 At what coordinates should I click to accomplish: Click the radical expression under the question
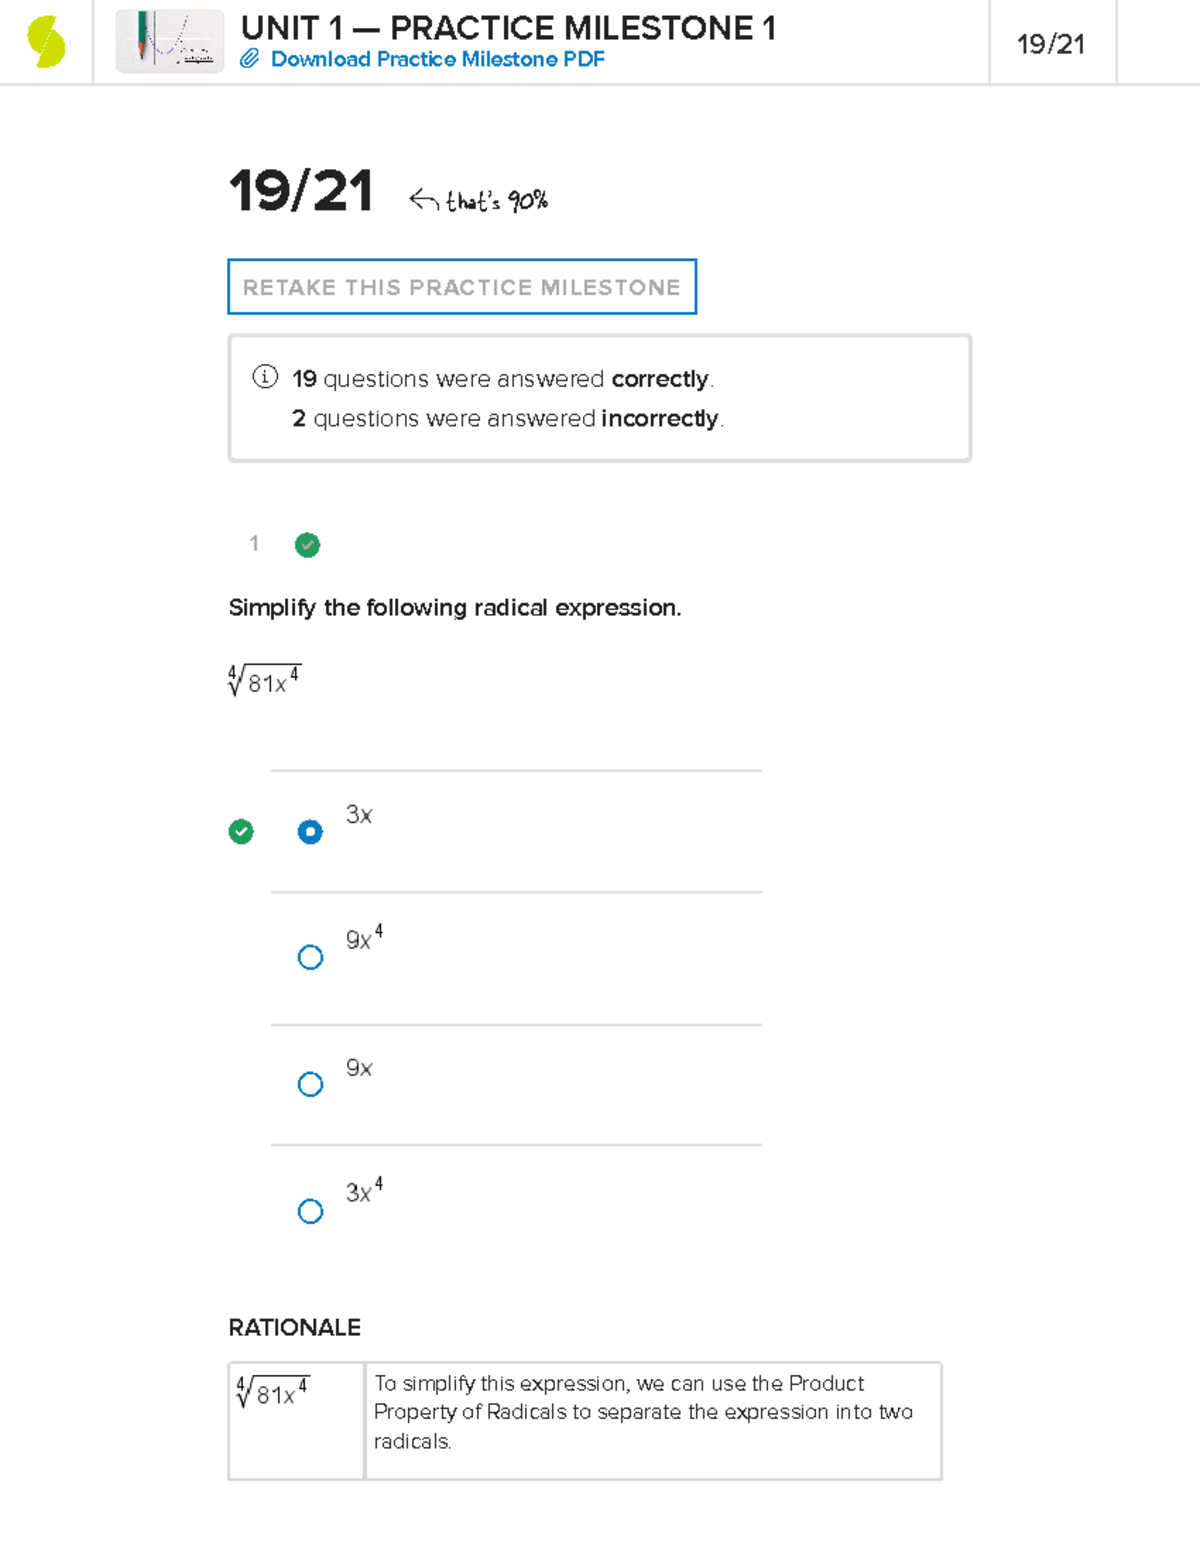pyautogui.click(x=265, y=681)
